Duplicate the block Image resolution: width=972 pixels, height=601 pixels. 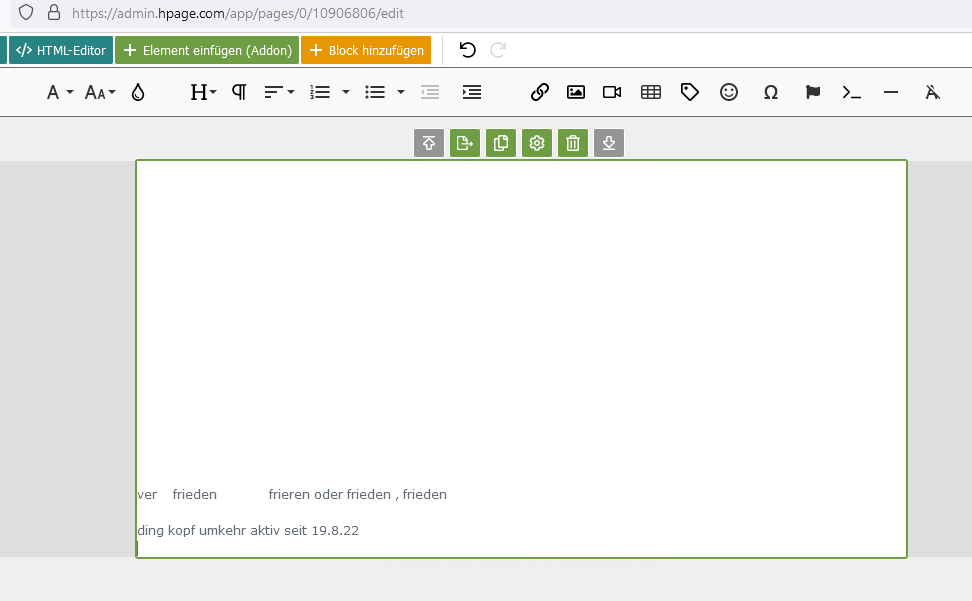click(501, 143)
